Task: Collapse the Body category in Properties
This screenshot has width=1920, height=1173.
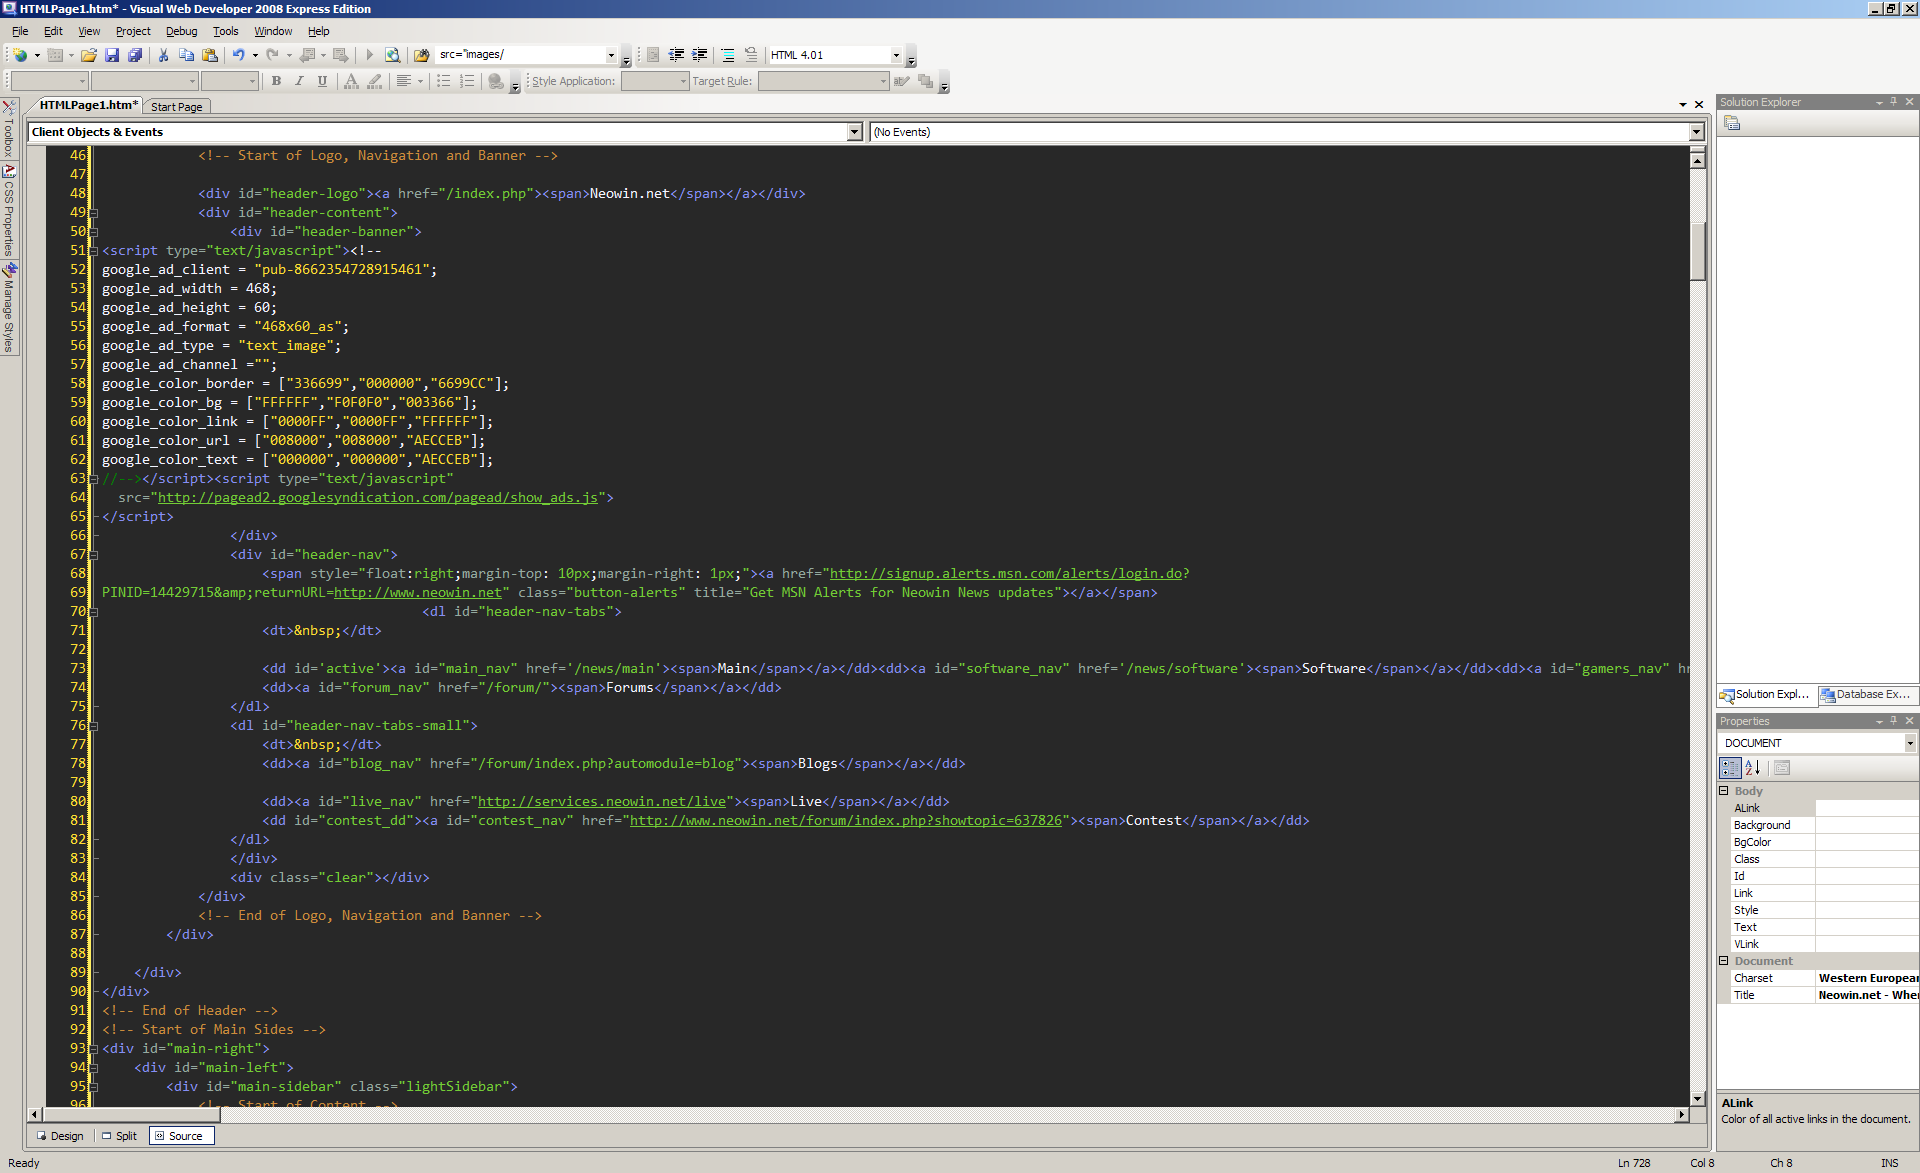Action: pos(1724,791)
